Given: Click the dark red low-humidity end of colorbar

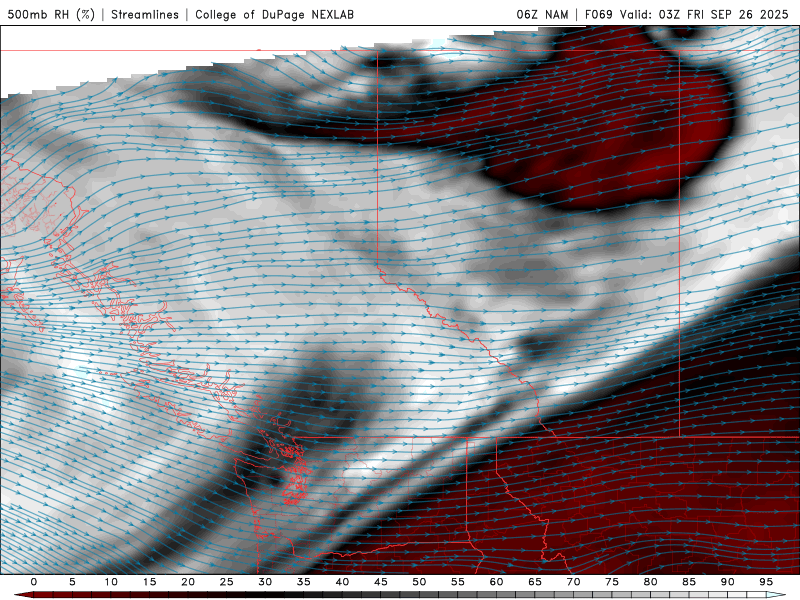Looking at the screenshot, I should click(x=23, y=595).
